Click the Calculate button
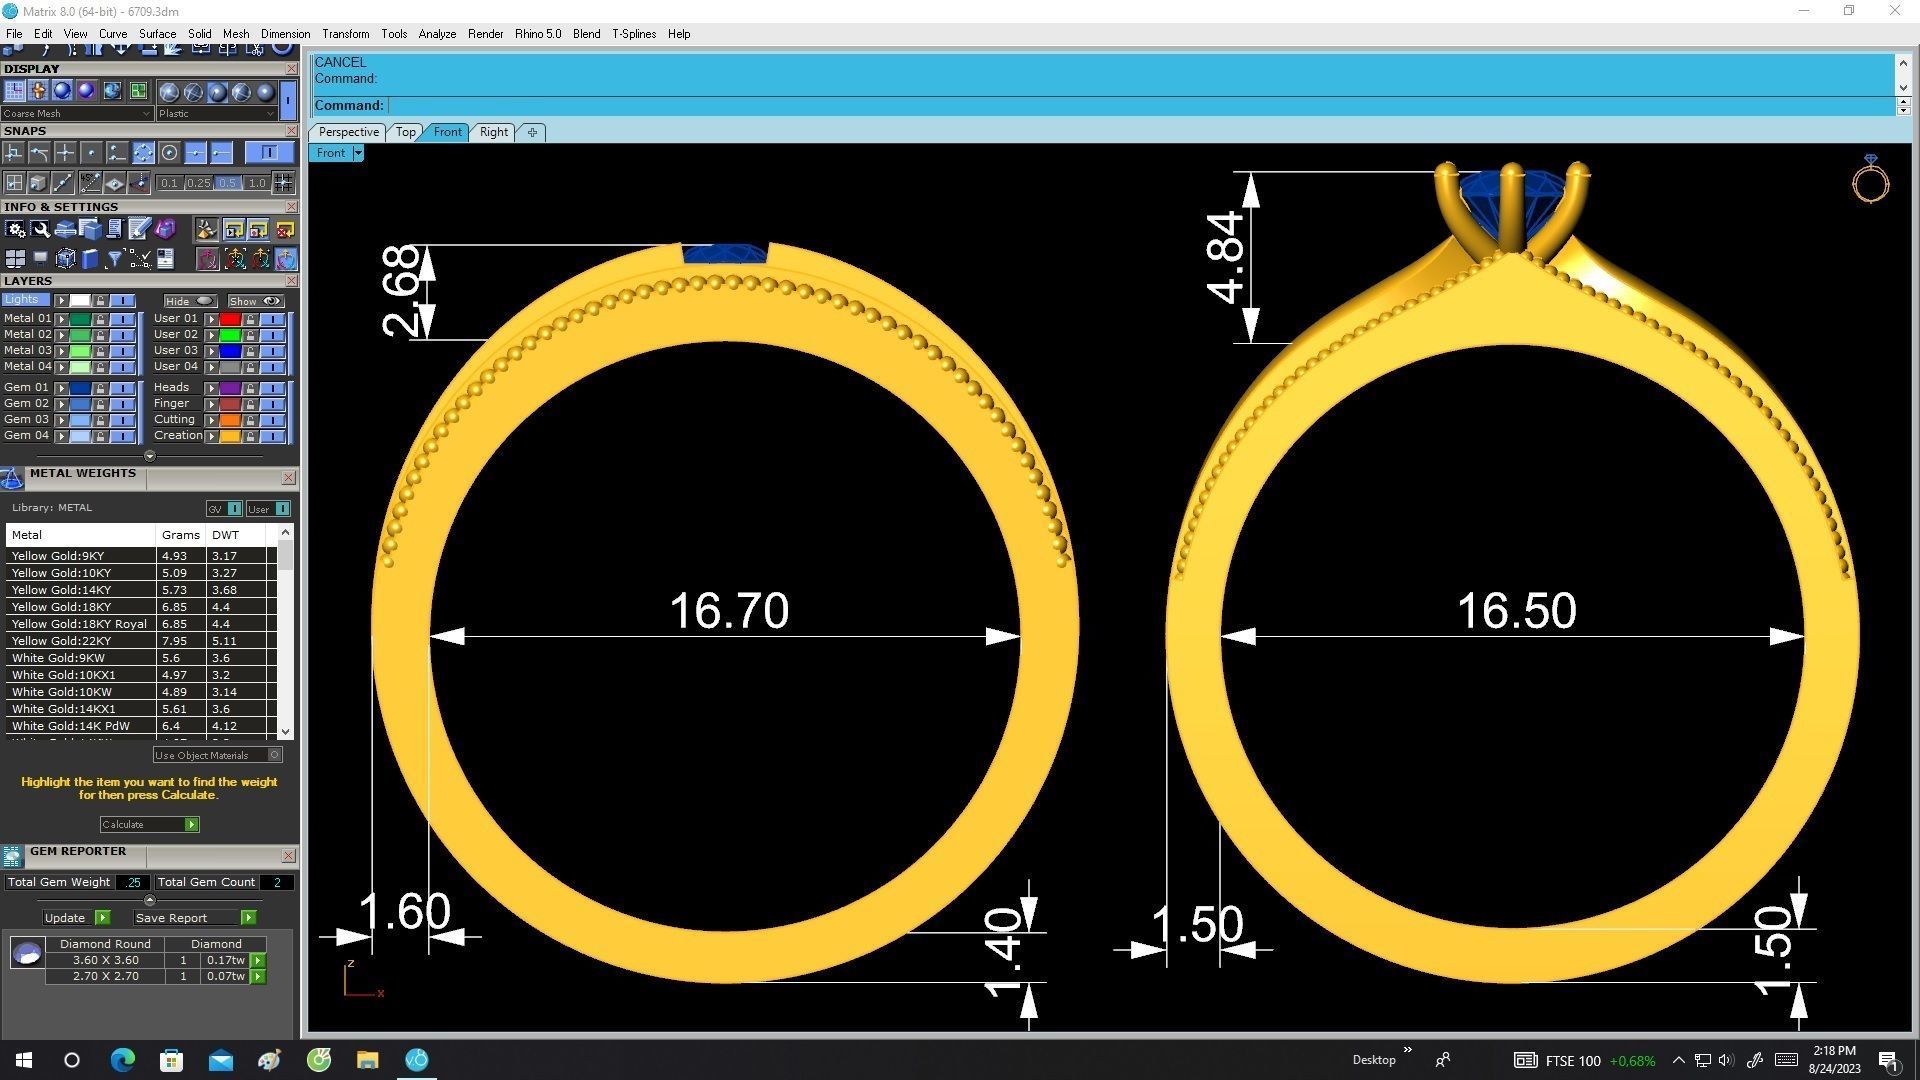 150,824
